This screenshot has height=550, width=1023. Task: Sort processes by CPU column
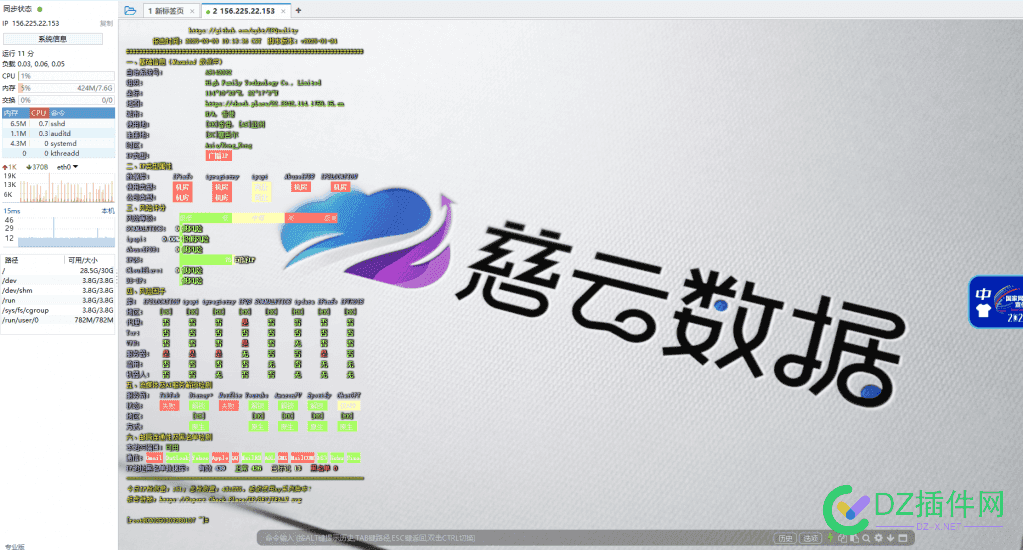tap(38, 113)
